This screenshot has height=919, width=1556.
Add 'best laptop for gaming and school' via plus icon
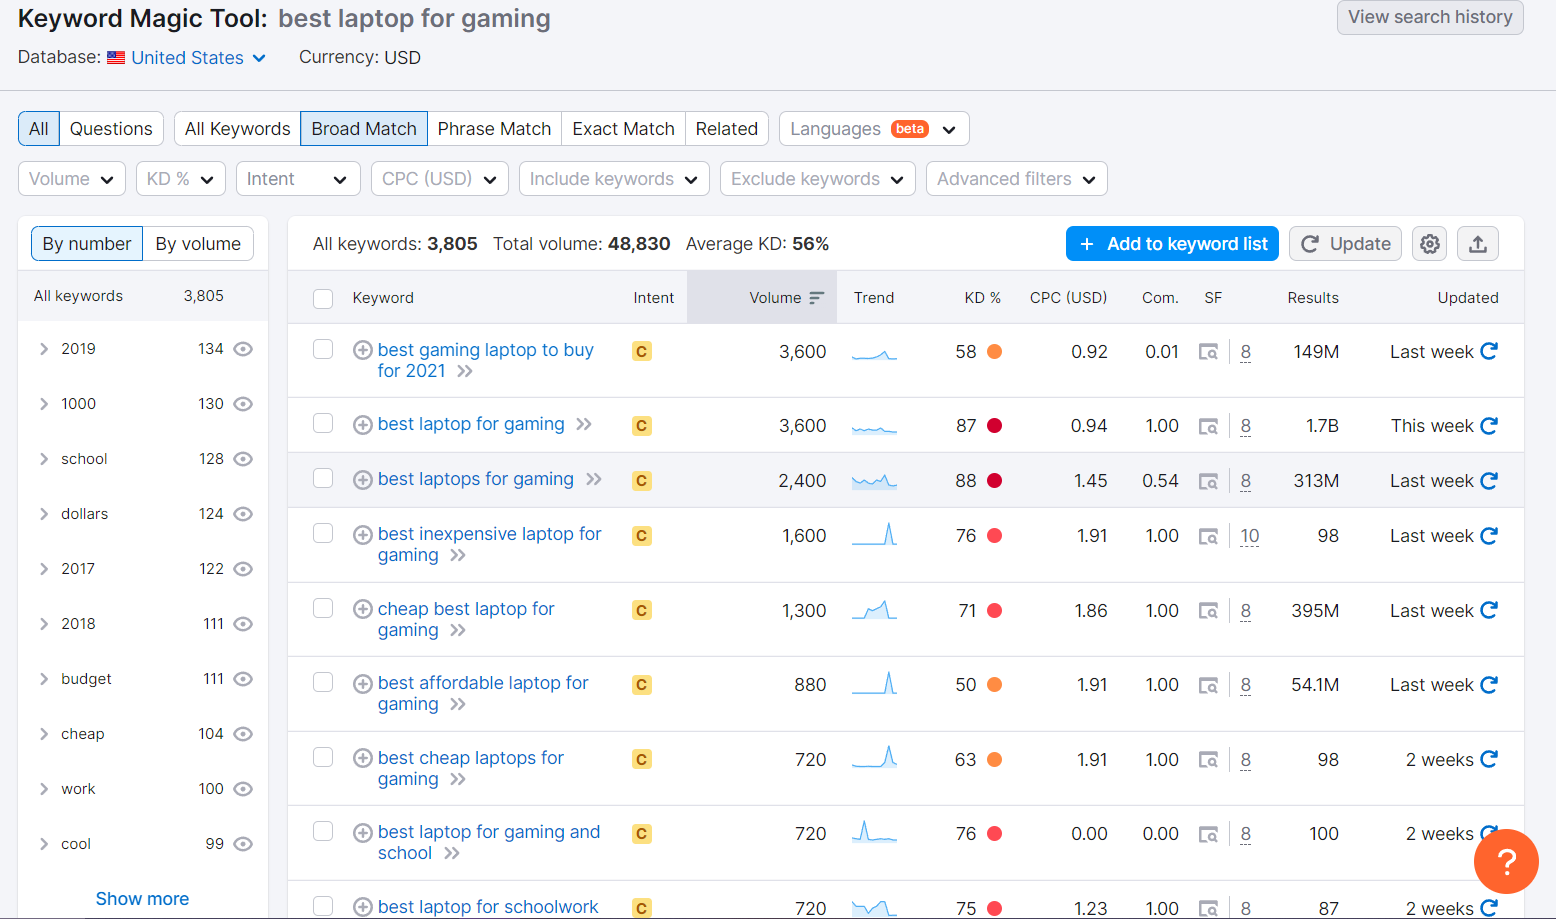coord(363,832)
